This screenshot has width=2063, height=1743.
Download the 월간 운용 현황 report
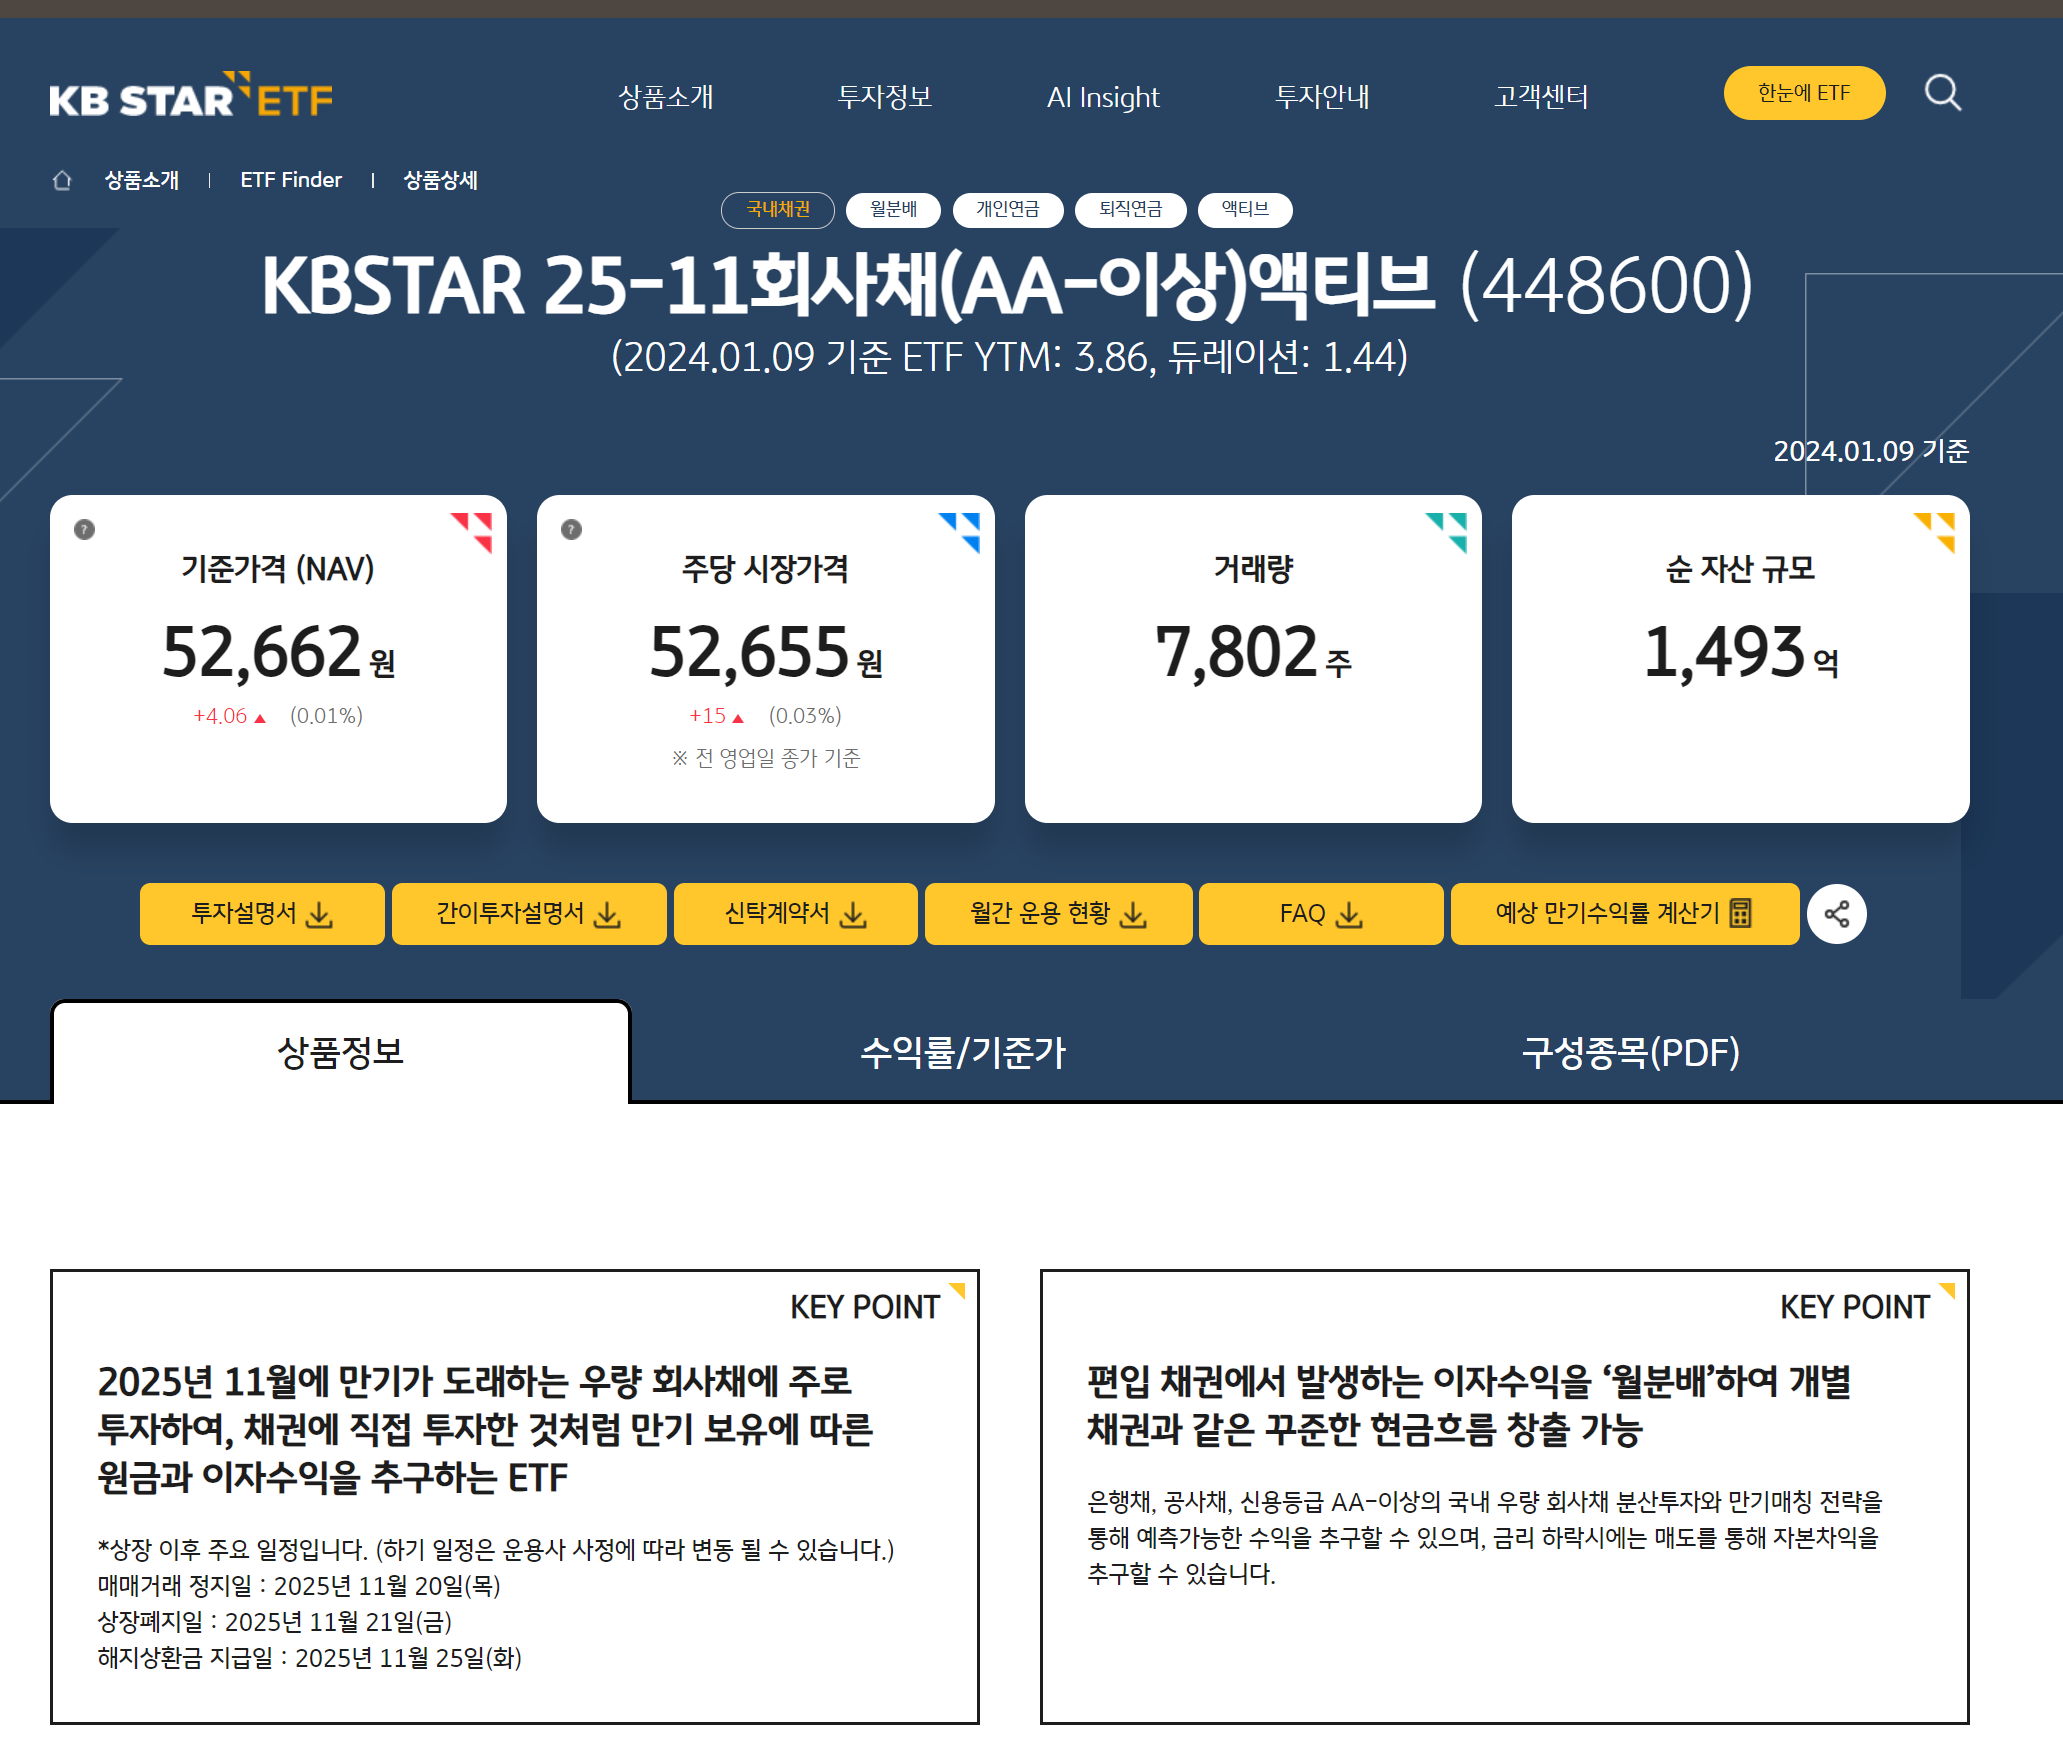pos(1058,913)
